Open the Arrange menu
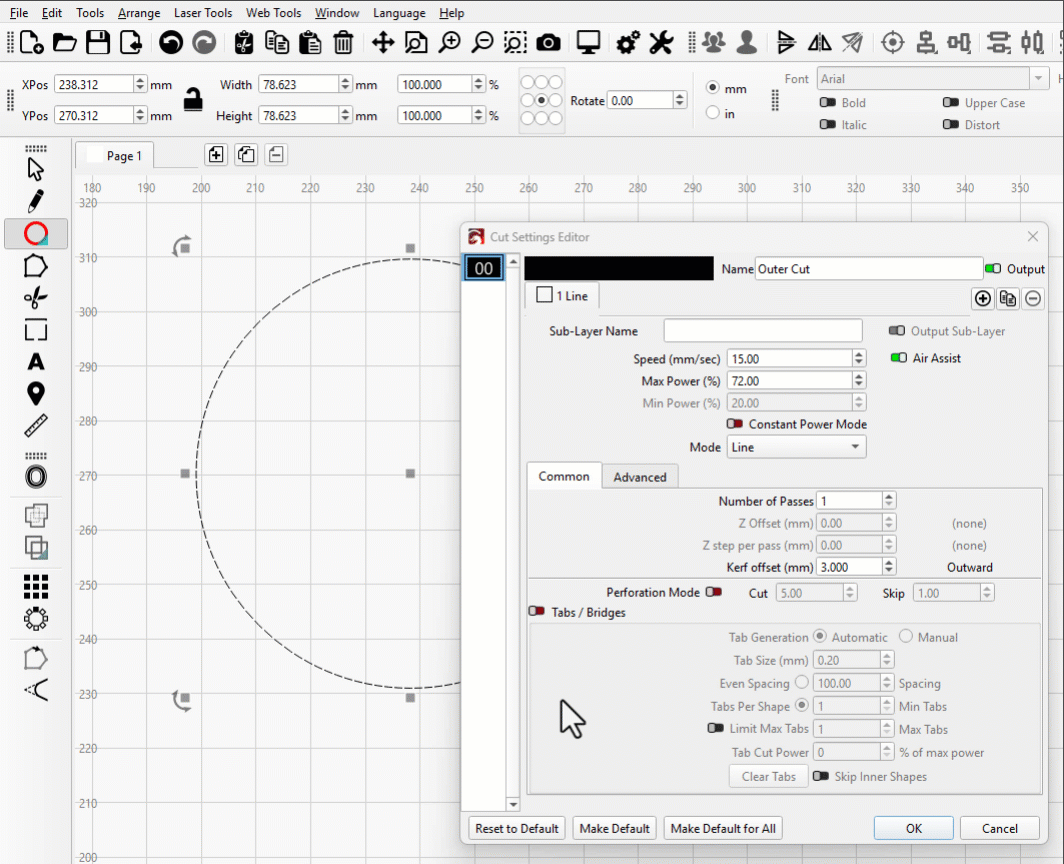 tap(138, 13)
